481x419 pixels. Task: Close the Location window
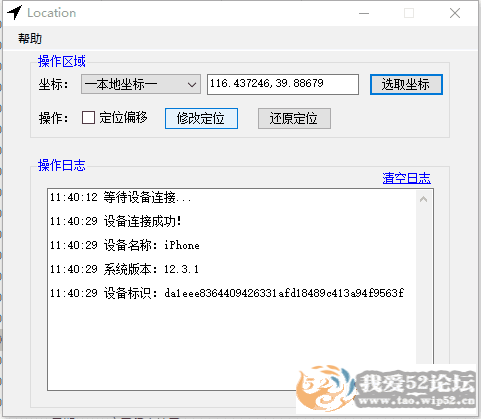pos(455,13)
